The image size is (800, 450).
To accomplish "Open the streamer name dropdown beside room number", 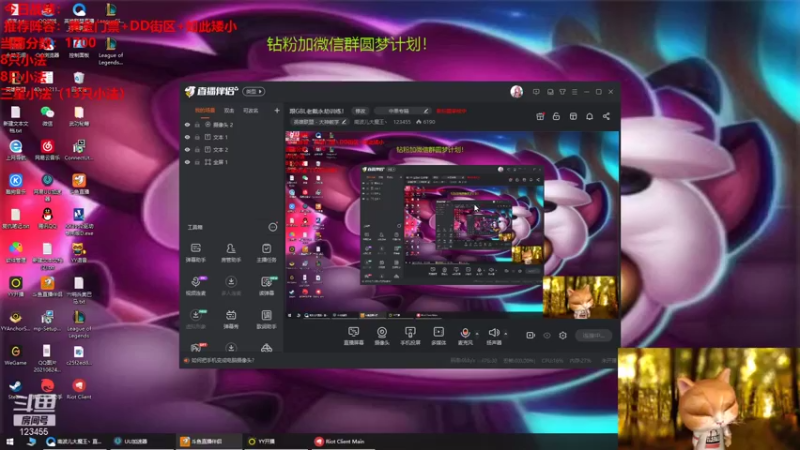I will [370, 122].
